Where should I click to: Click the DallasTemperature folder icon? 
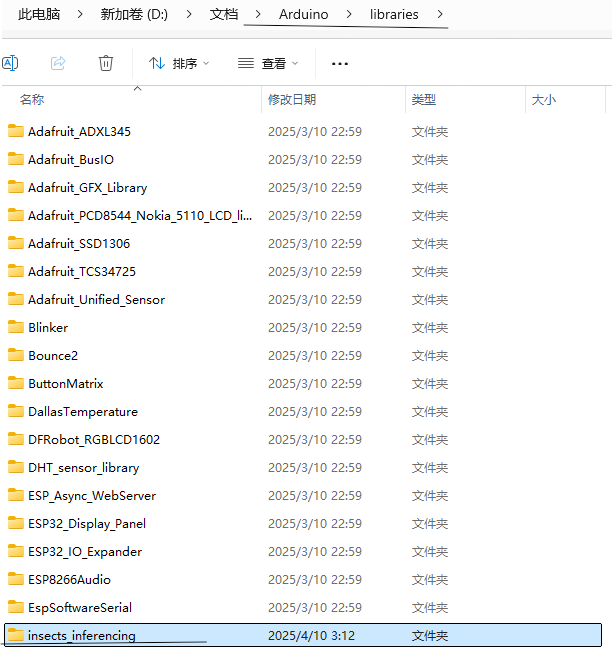coord(16,411)
